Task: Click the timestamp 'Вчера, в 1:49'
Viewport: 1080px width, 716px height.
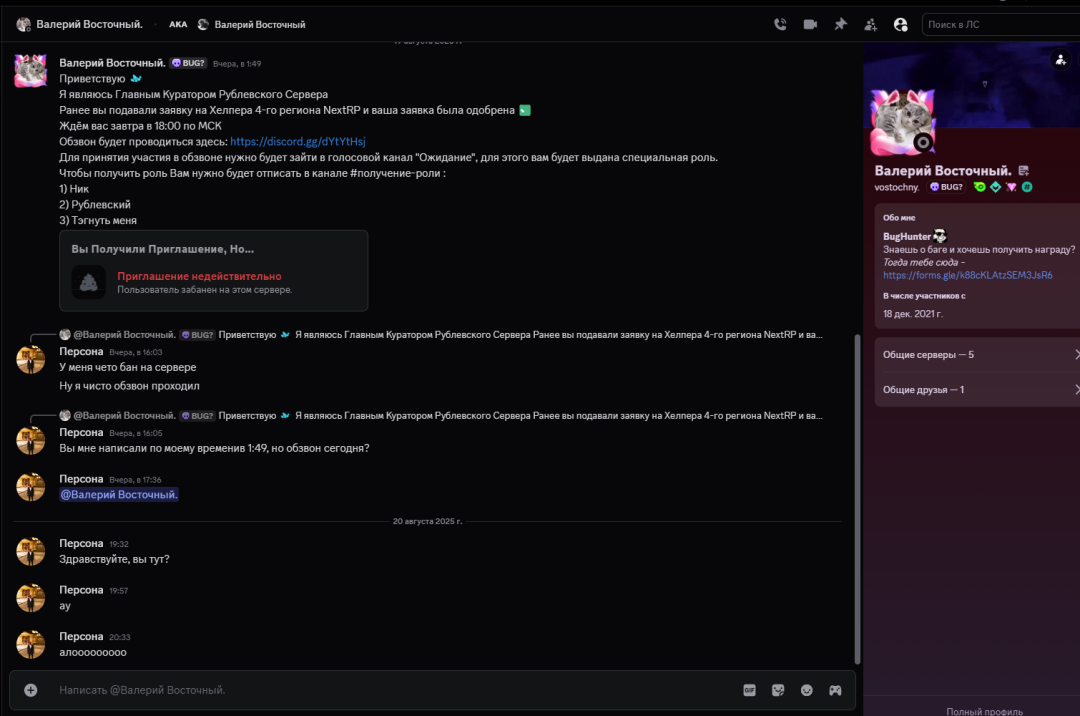Action: pyautogui.click(x=237, y=63)
